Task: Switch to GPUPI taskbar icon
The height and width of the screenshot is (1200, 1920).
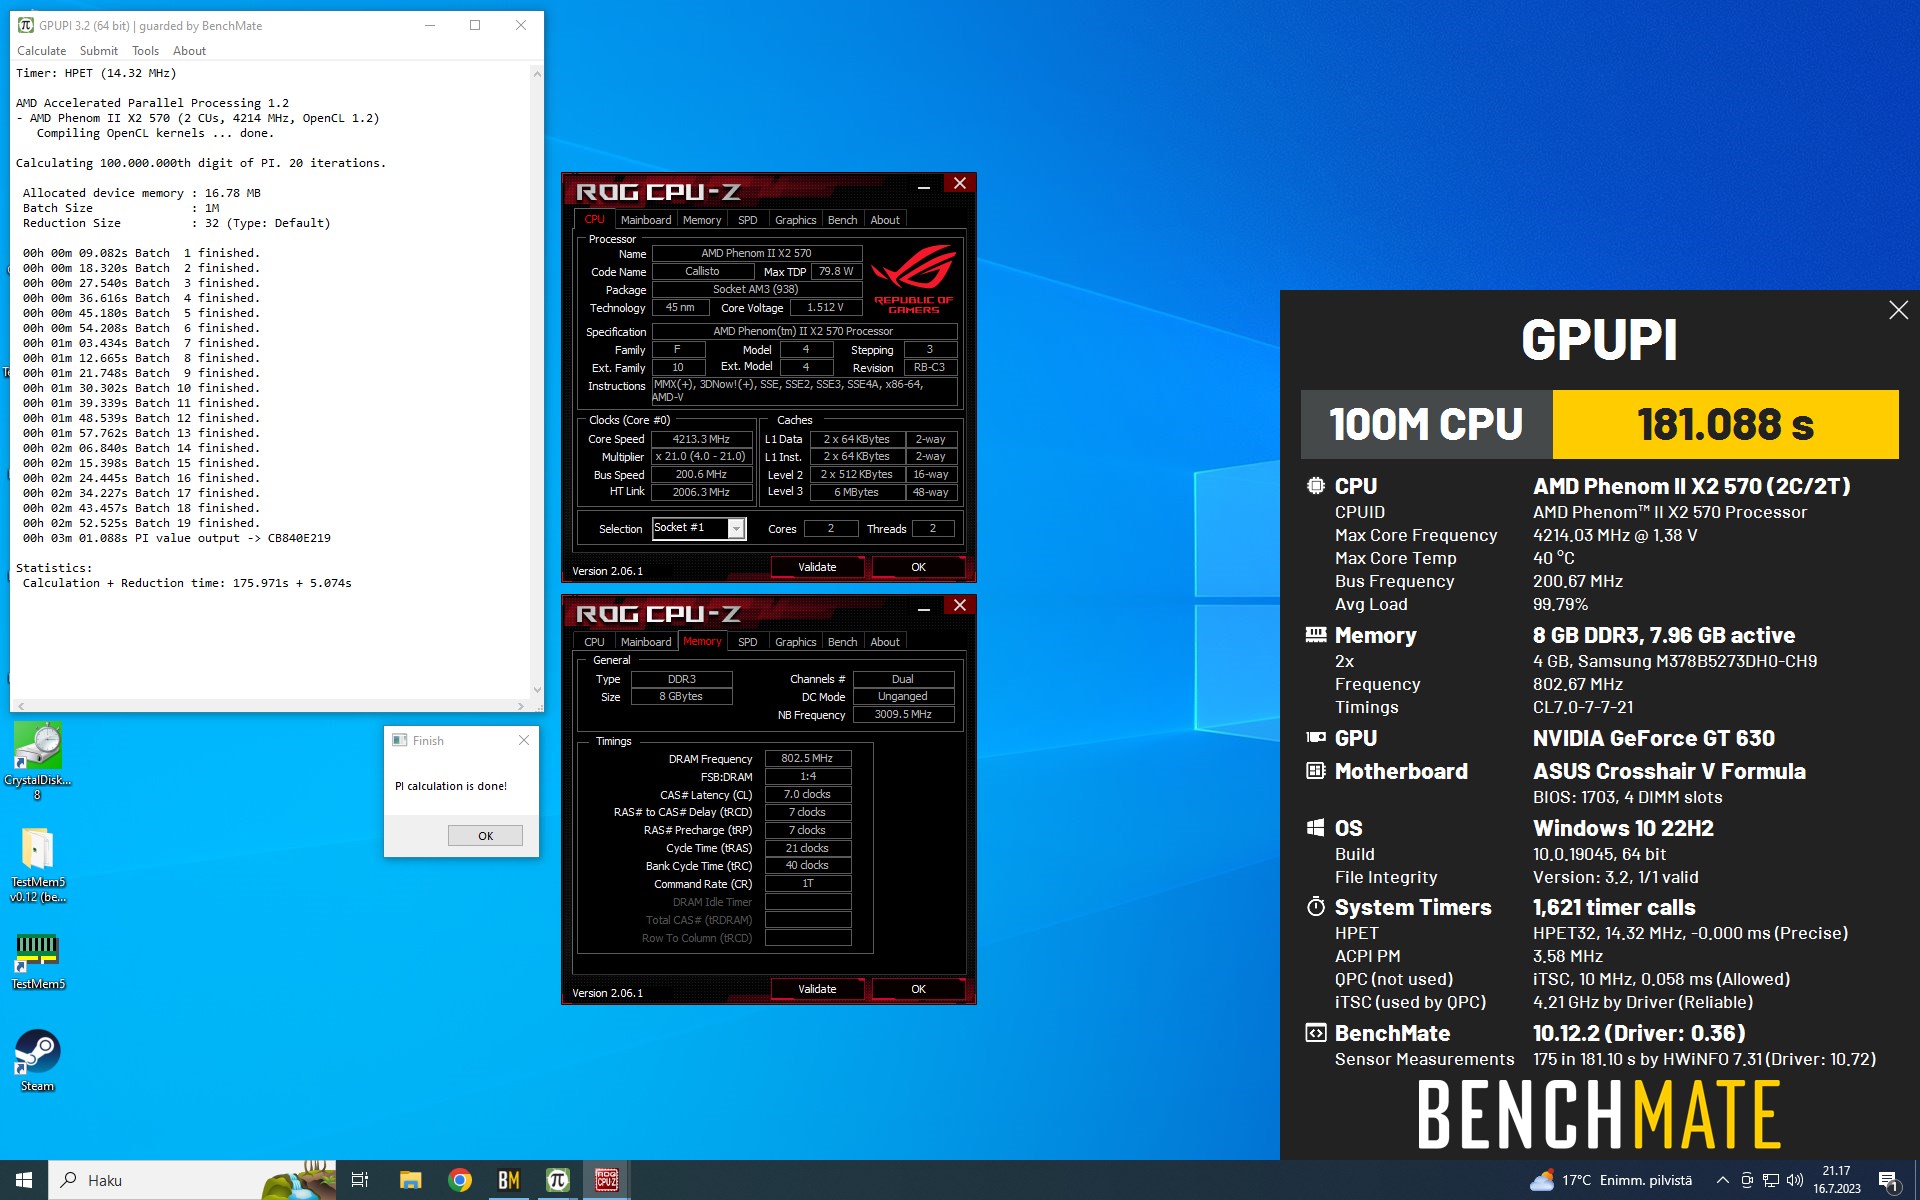Action: point(558,1180)
